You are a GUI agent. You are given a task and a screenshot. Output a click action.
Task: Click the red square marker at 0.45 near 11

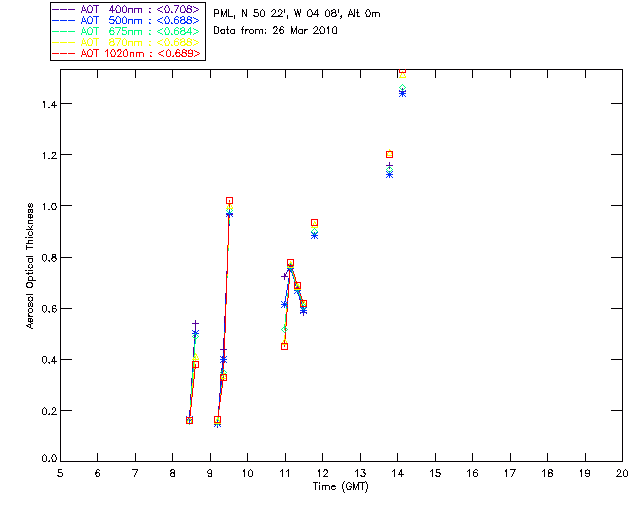tap(284, 347)
